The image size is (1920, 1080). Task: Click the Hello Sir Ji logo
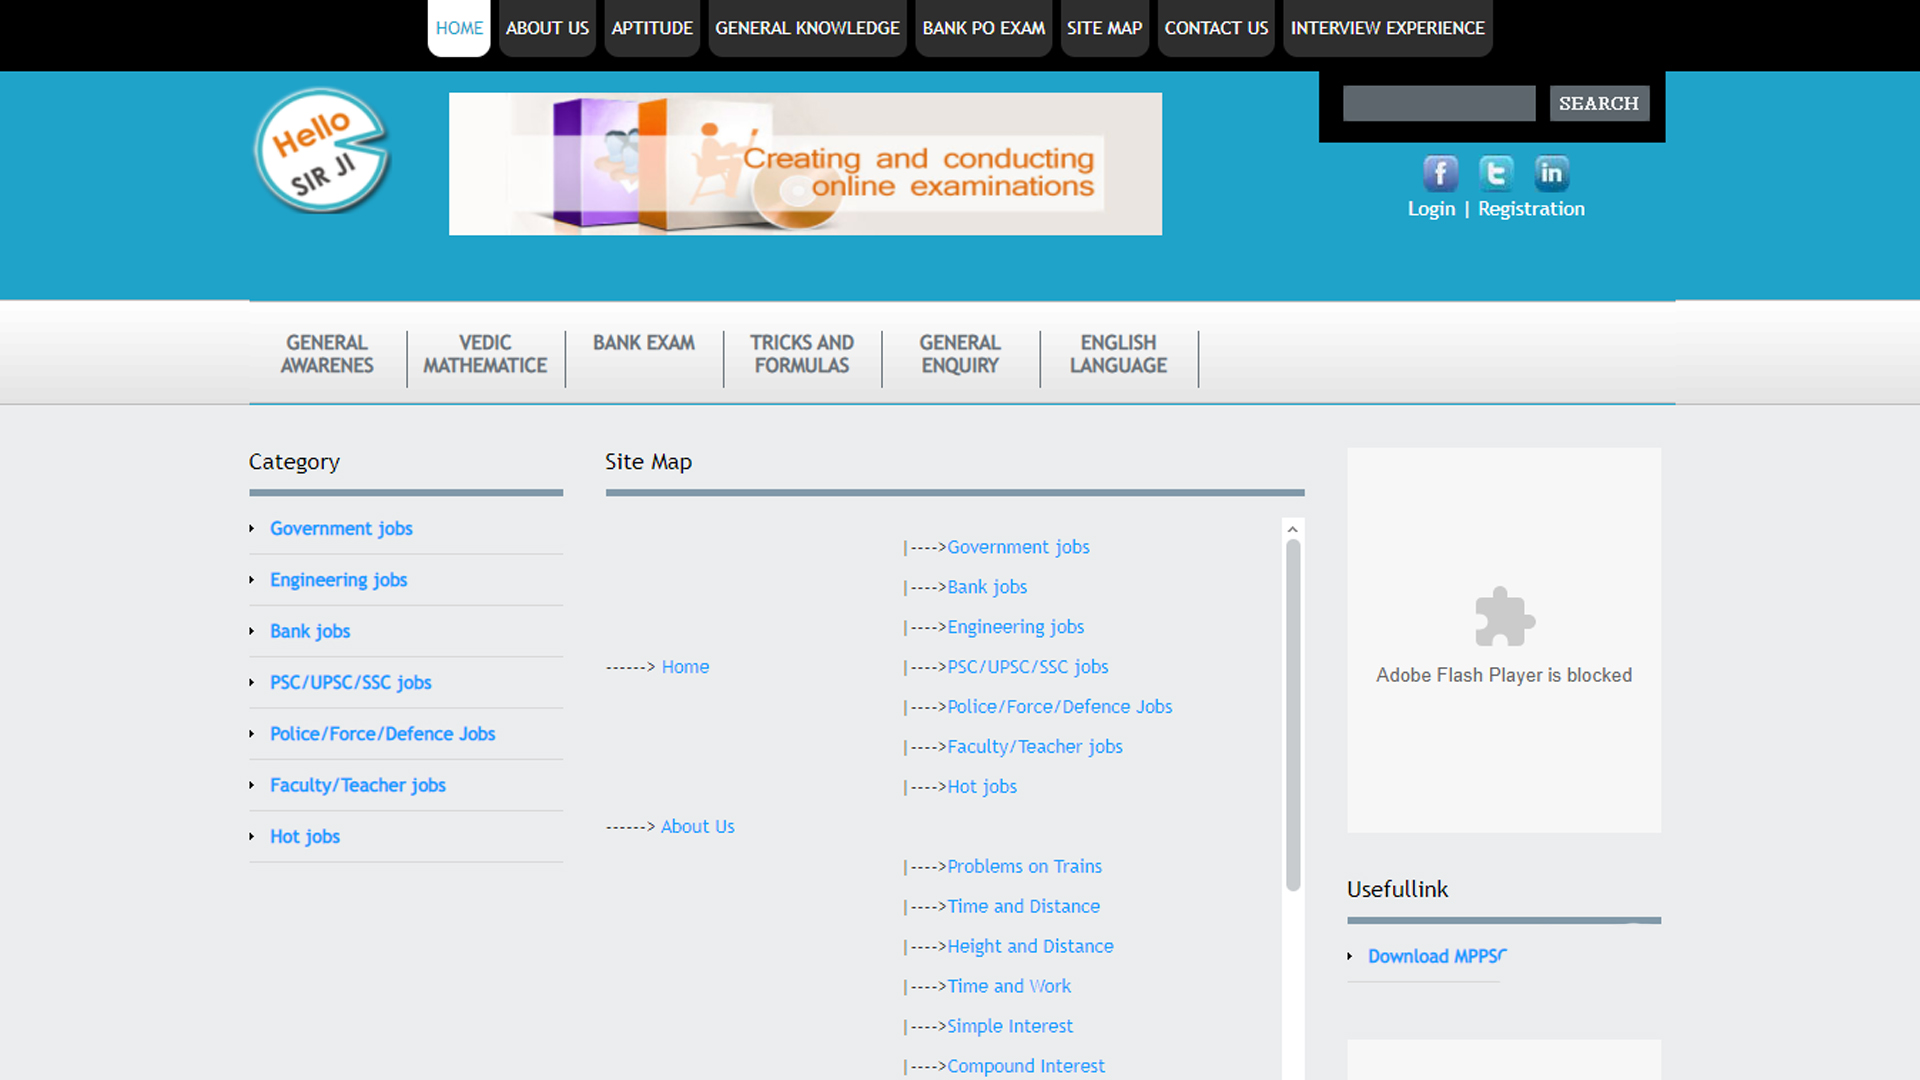(x=321, y=151)
